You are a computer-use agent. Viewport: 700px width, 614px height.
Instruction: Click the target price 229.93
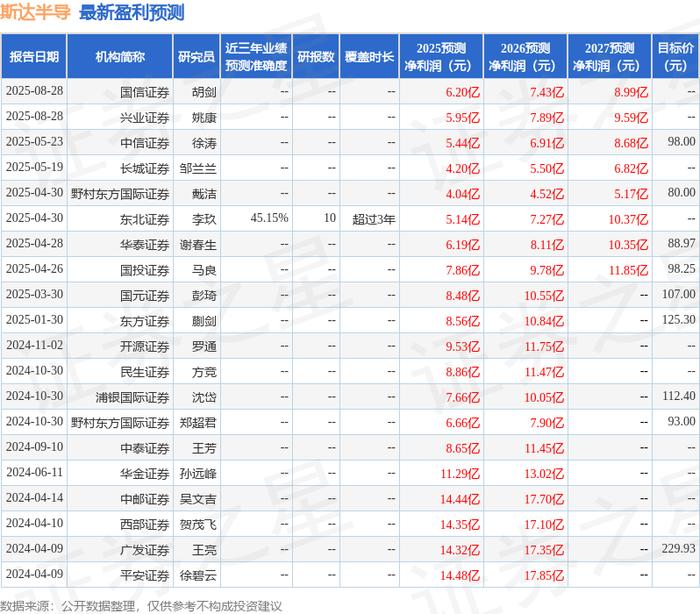tap(679, 548)
